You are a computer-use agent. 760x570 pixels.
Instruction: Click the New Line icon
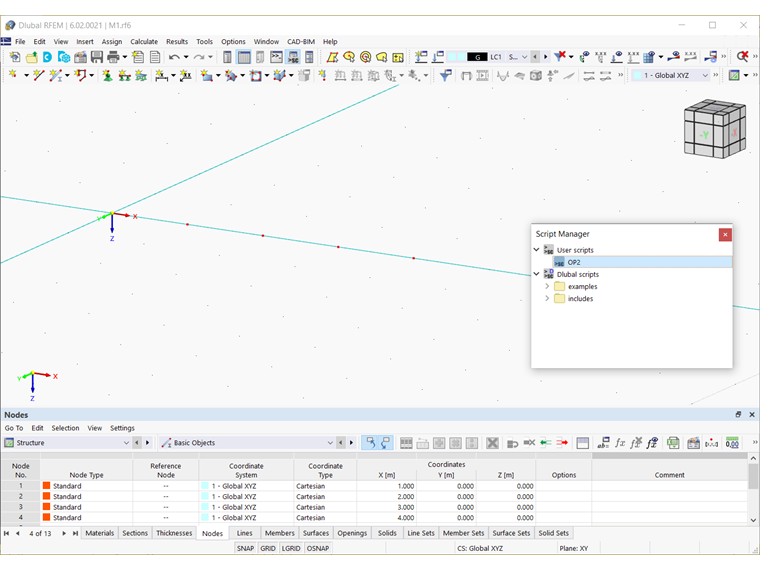click(38, 75)
